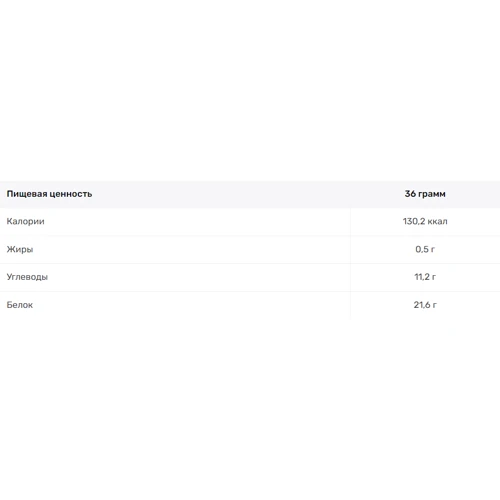
Task: Select the "11,2 г" carbohydrates value
Action: tap(425, 277)
